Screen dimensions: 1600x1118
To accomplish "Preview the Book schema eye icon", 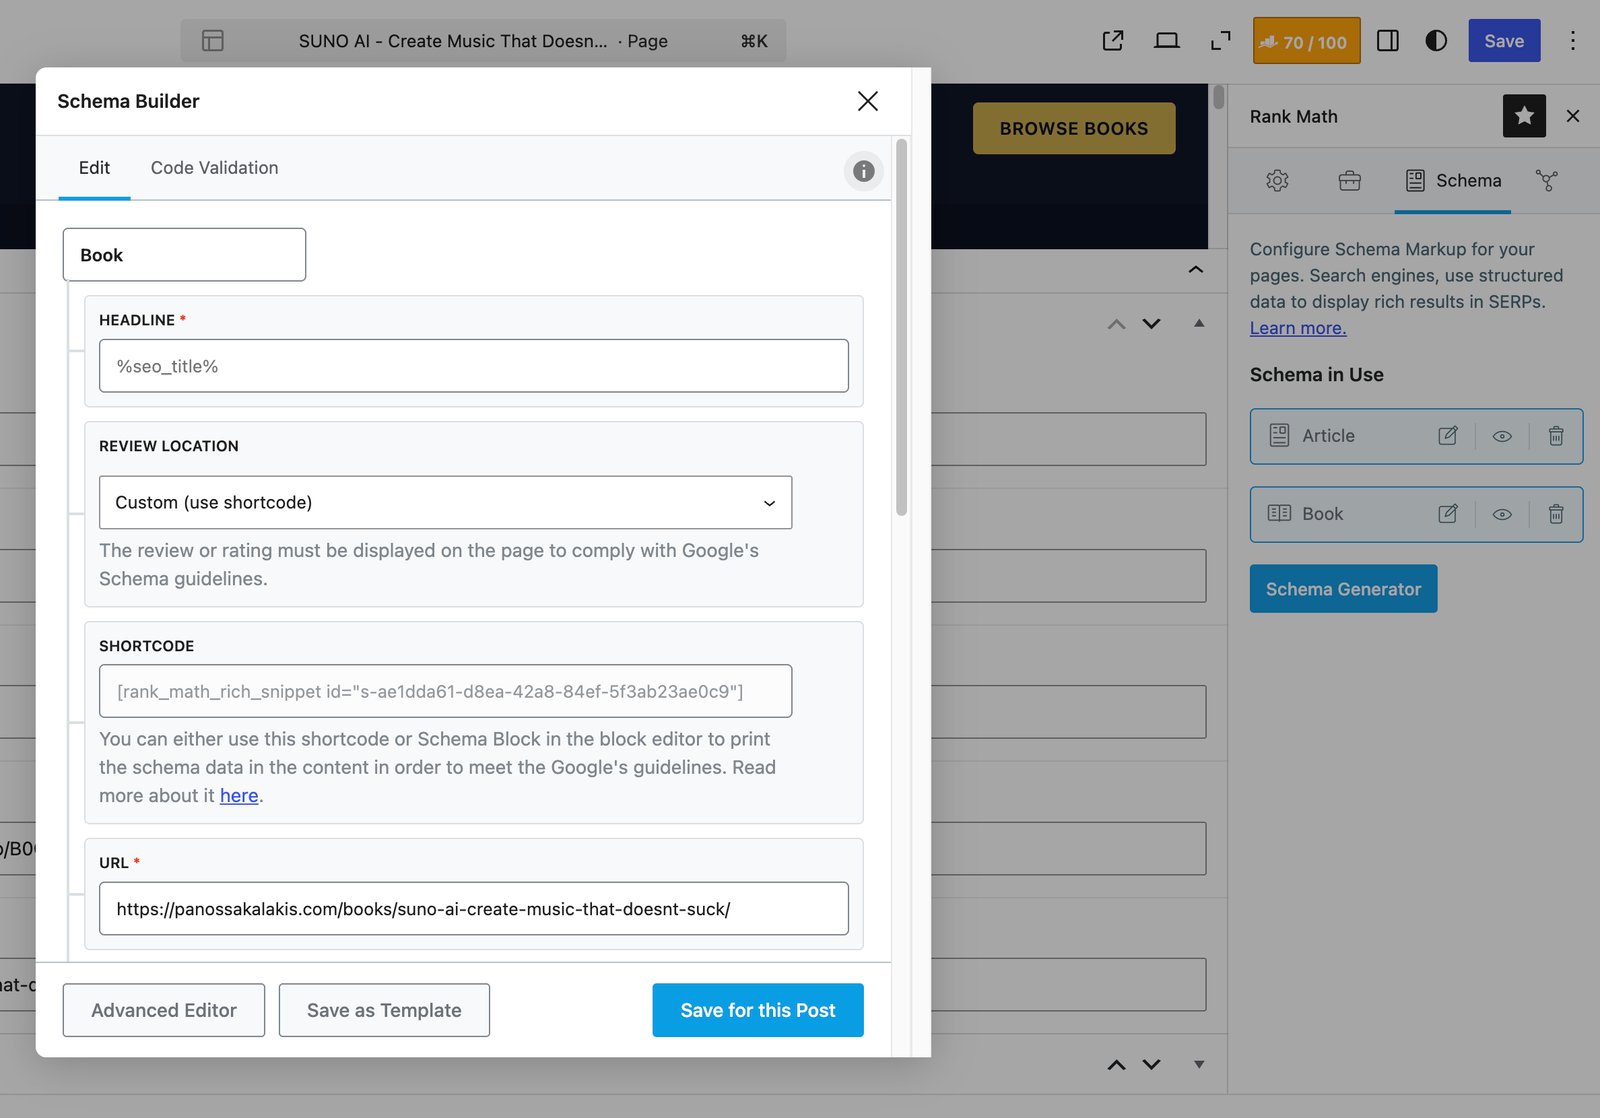I will [x=1502, y=514].
